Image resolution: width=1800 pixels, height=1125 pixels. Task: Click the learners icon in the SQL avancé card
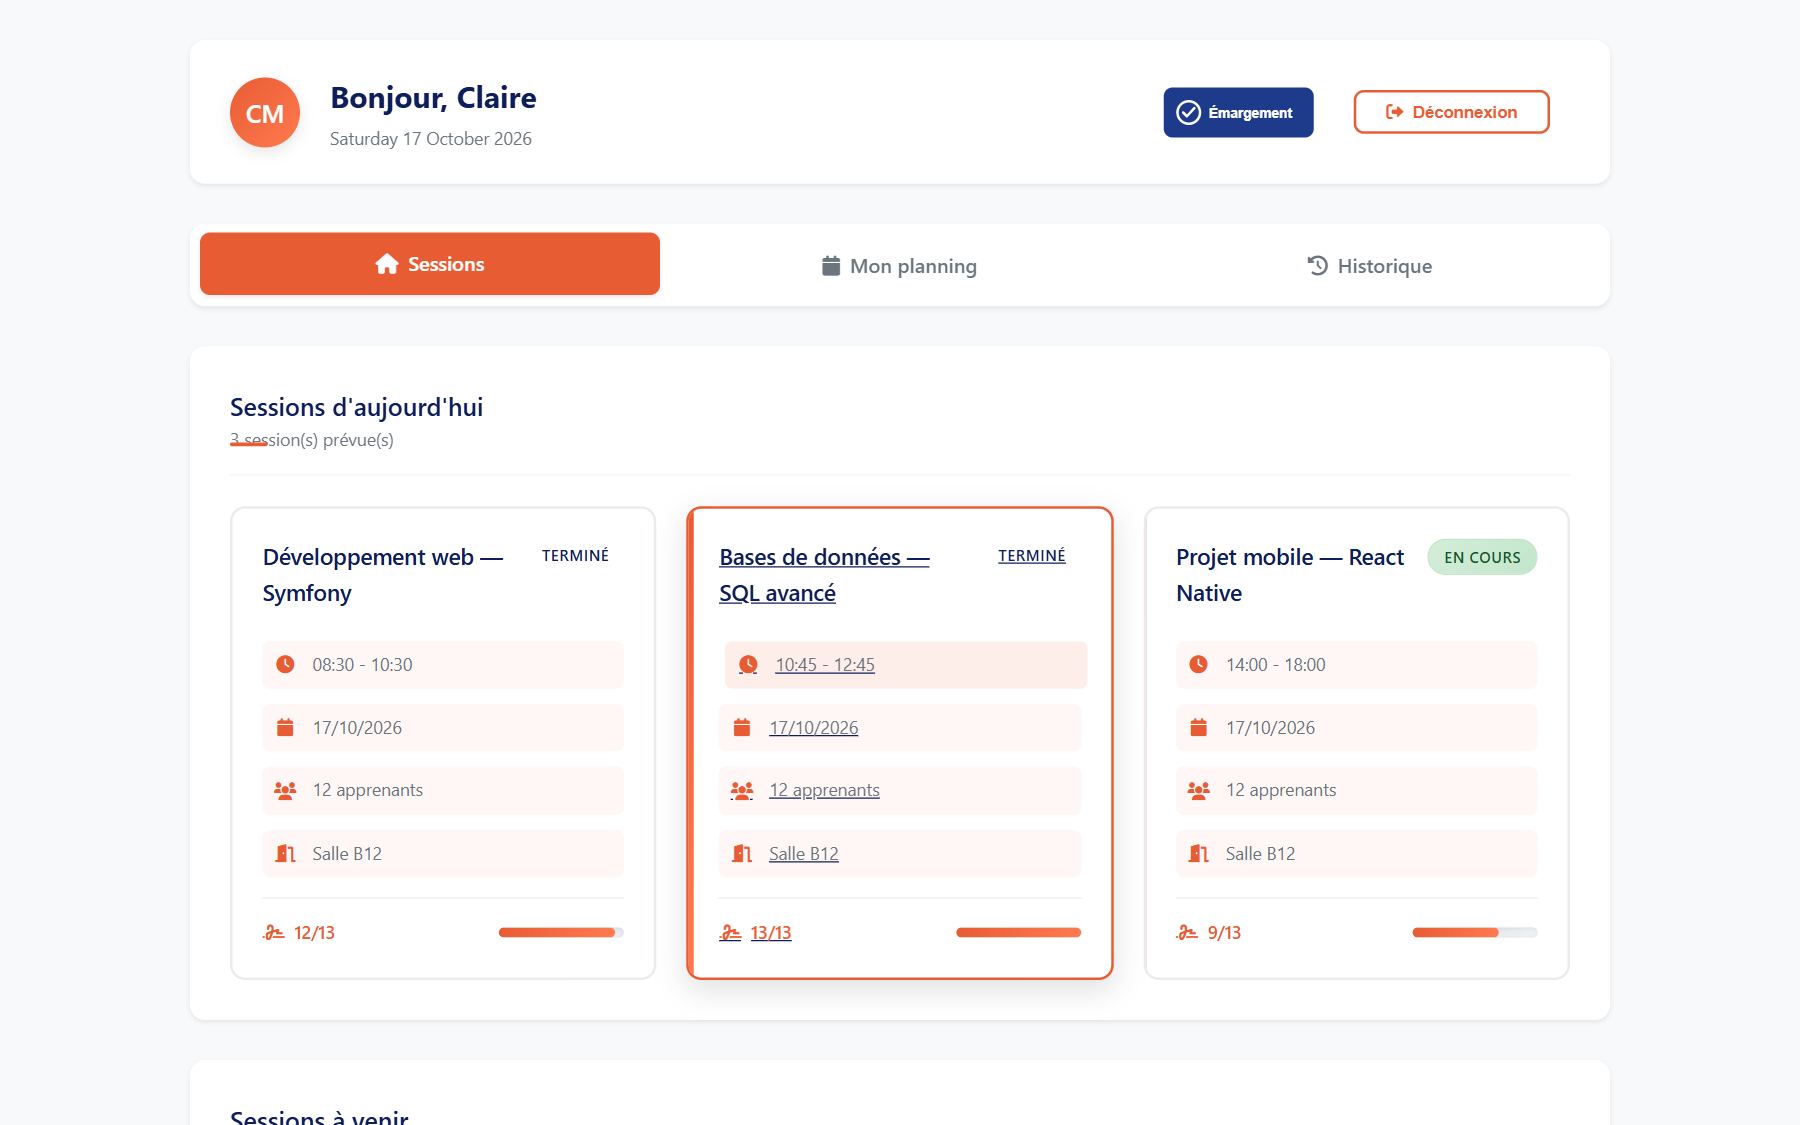(742, 790)
